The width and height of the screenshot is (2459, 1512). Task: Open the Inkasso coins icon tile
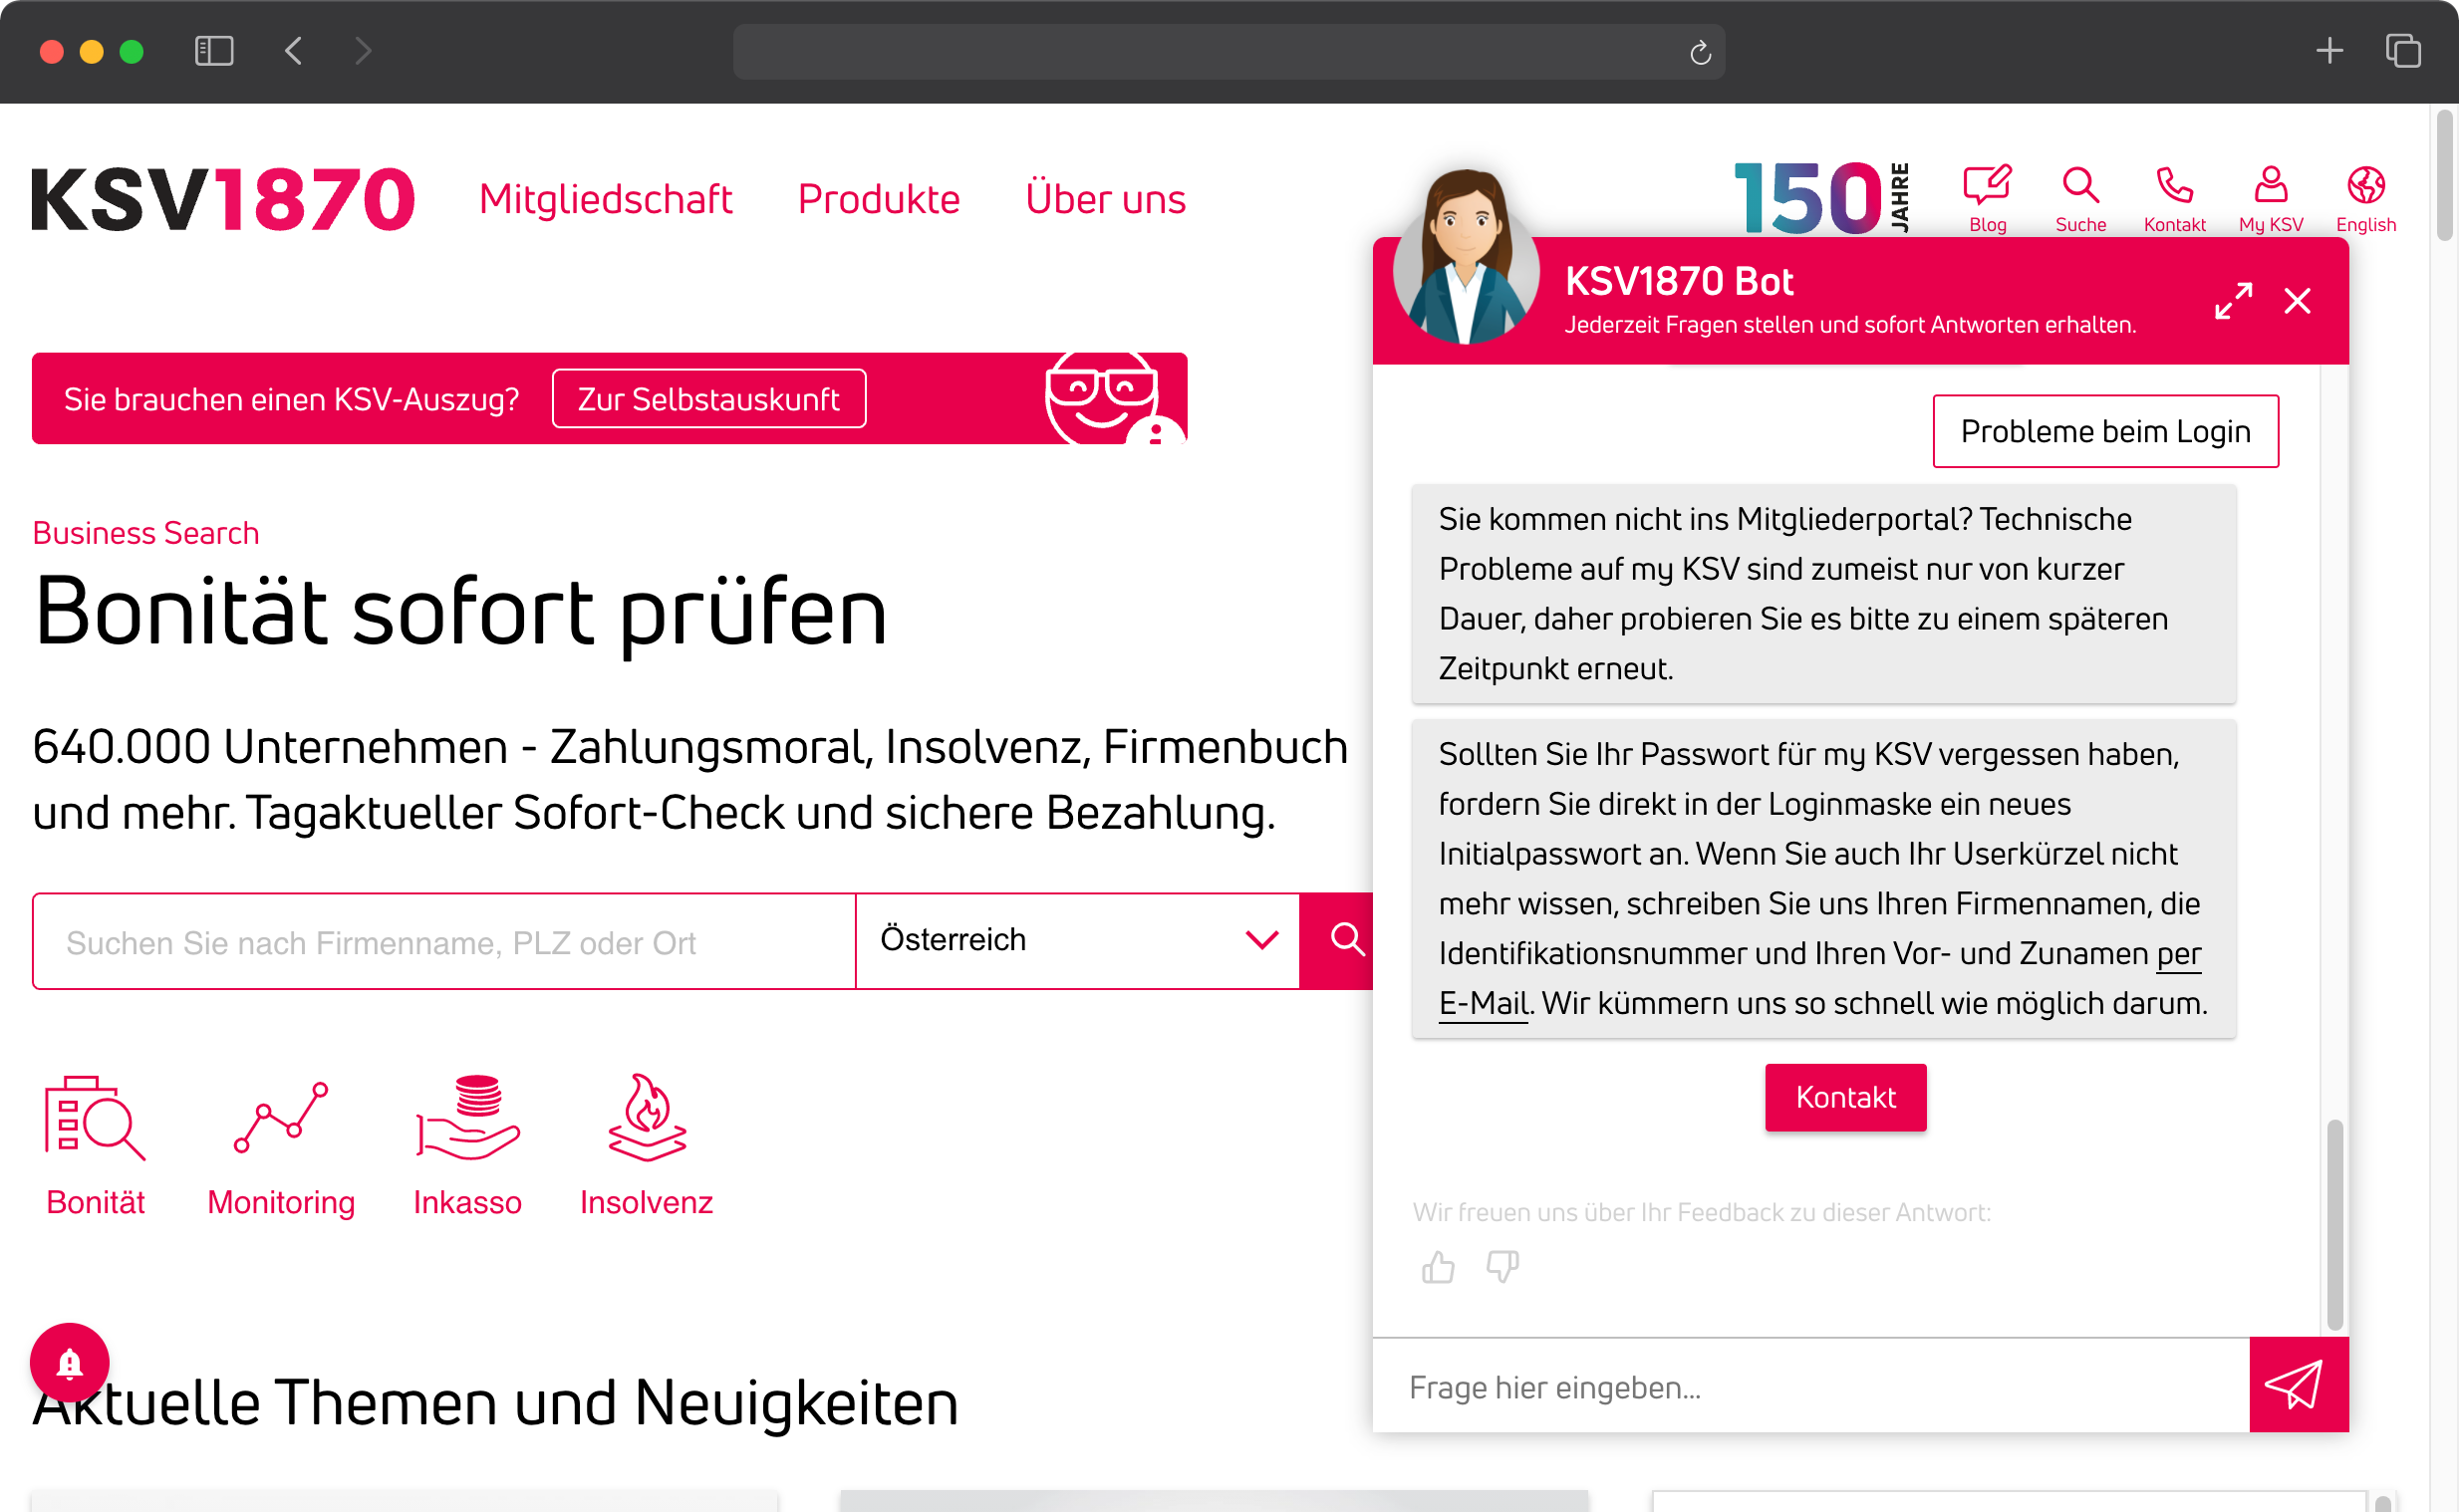[x=467, y=1145]
